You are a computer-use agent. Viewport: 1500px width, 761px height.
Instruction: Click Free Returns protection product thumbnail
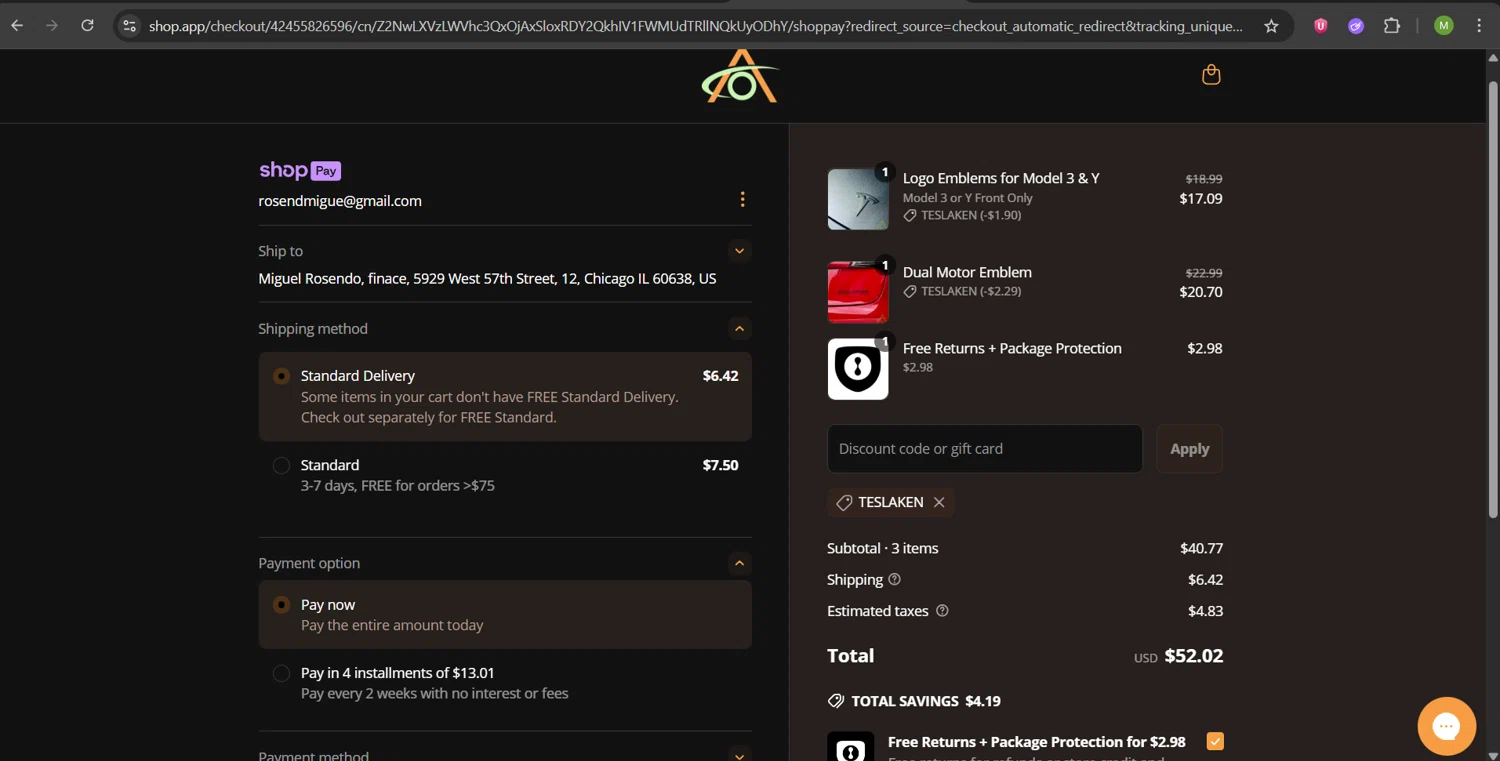[857, 369]
